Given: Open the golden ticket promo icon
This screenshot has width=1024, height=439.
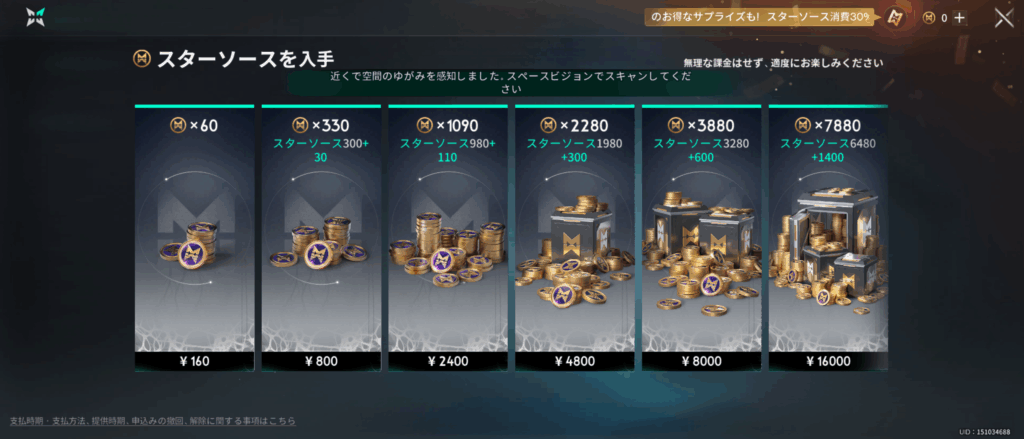Looking at the screenshot, I should (x=895, y=18).
